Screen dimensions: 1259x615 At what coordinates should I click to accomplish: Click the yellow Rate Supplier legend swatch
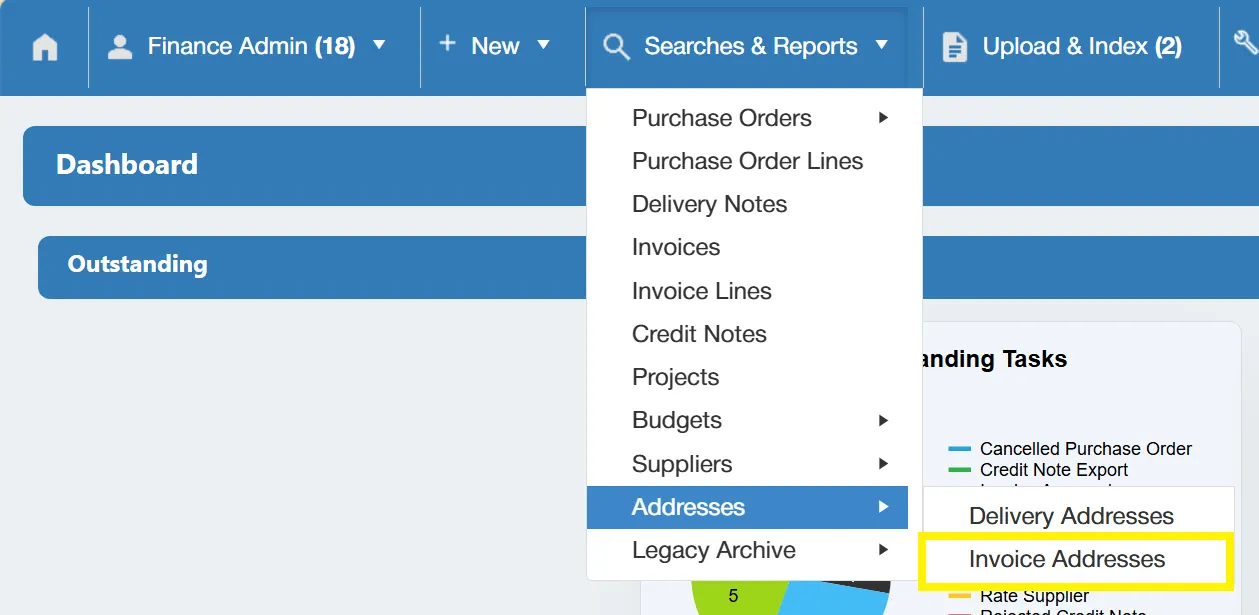(x=959, y=596)
